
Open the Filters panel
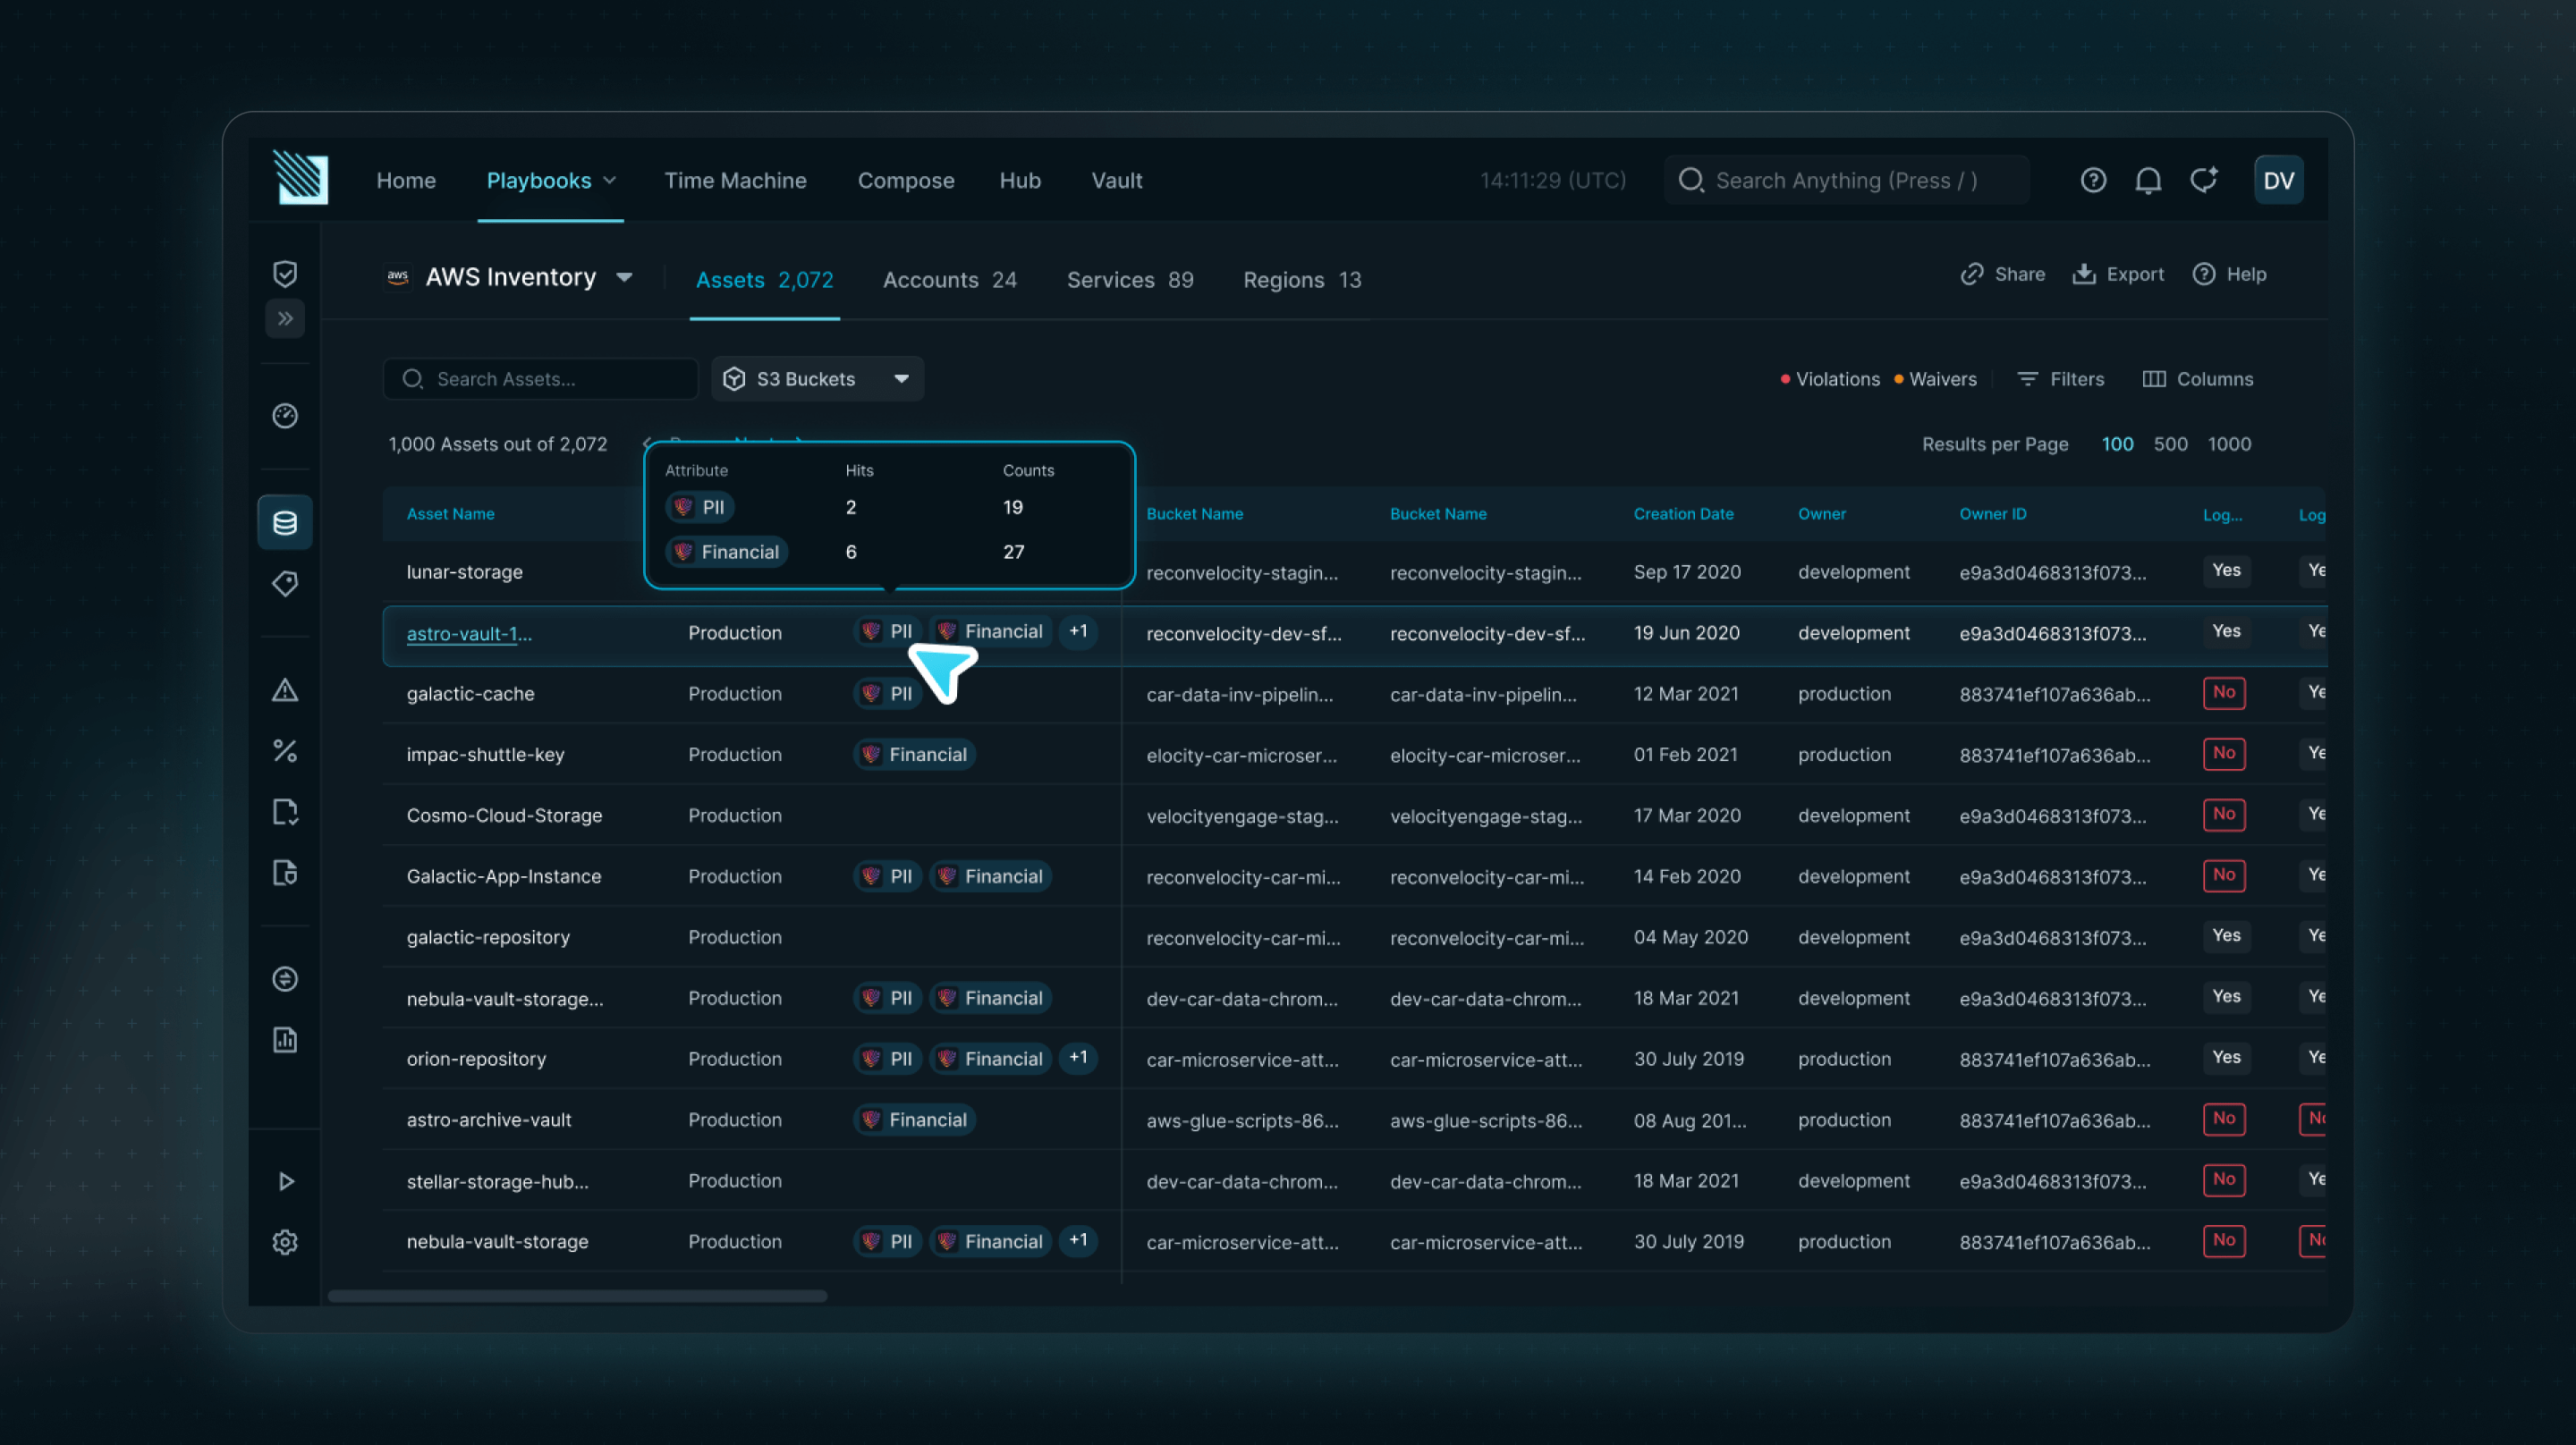(2060, 379)
